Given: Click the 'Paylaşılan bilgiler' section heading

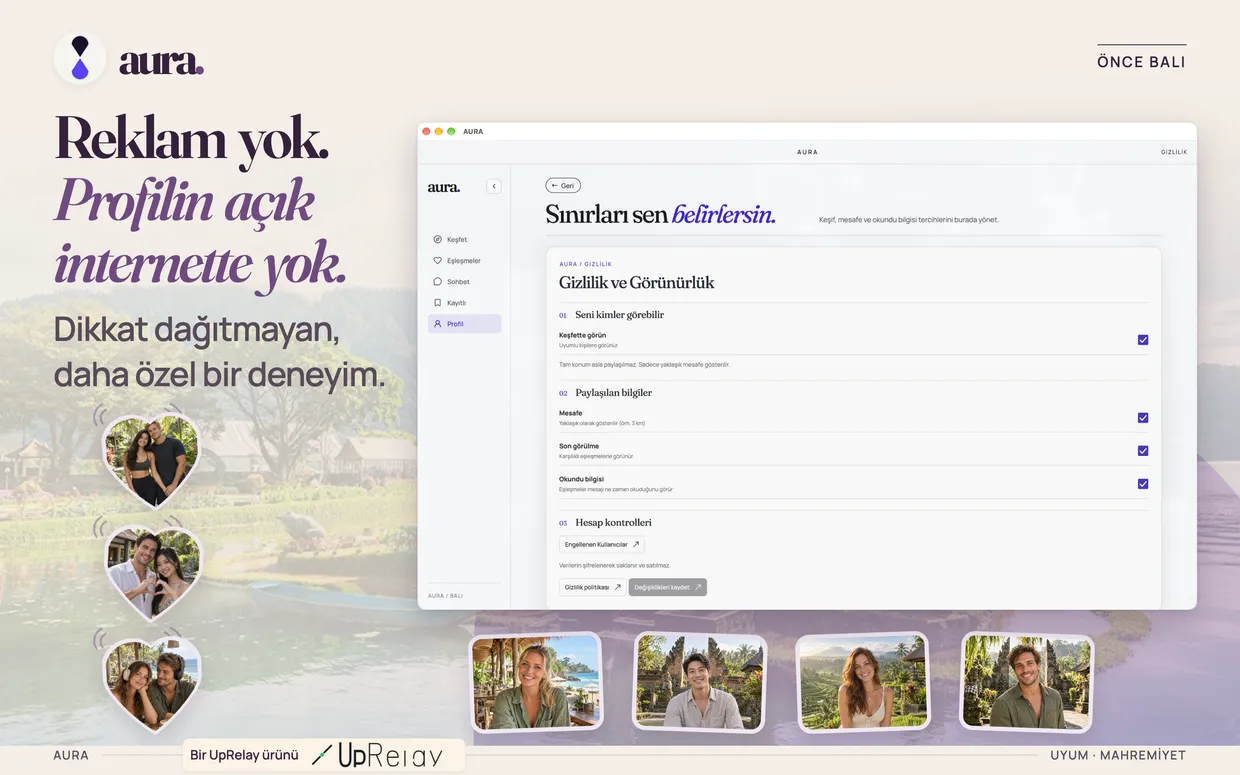Looking at the screenshot, I should [614, 393].
